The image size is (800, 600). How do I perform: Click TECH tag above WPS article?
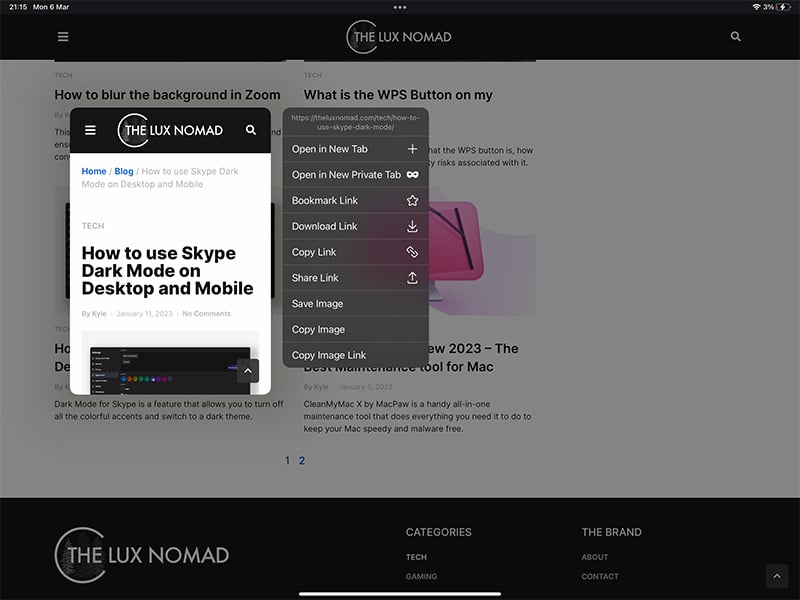pyautogui.click(x=313, y=75)
